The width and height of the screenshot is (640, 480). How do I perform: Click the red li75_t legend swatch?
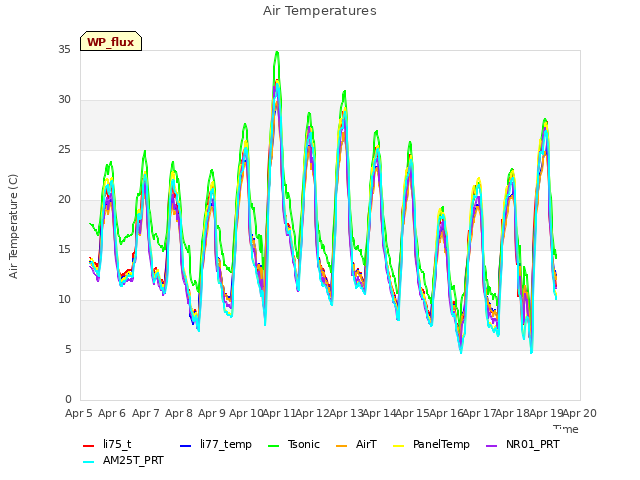tap(89, 445)
